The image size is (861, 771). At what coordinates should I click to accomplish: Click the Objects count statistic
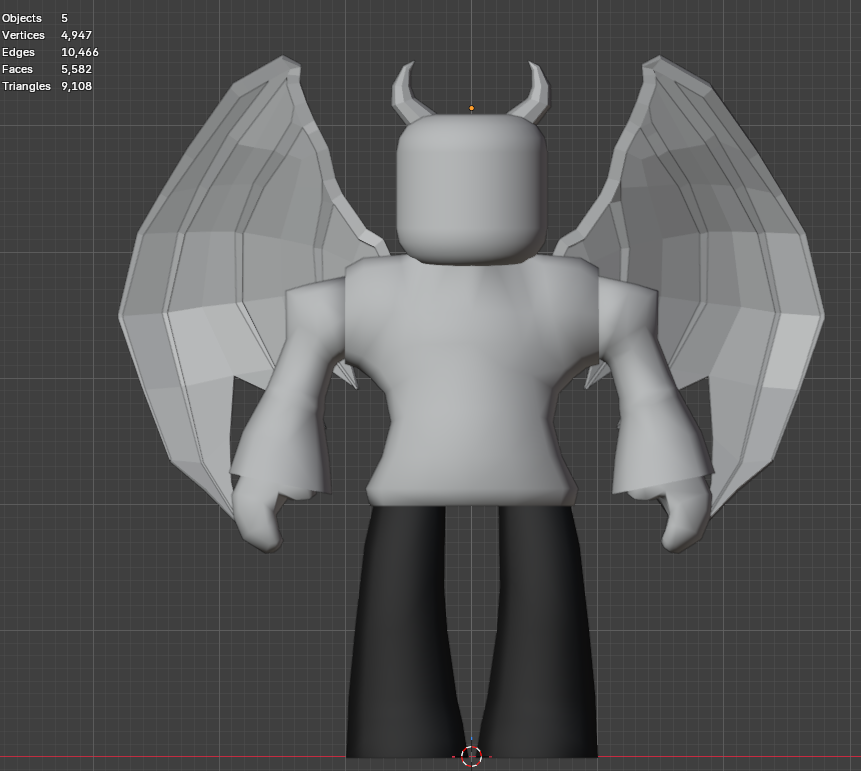coord(35,18)
